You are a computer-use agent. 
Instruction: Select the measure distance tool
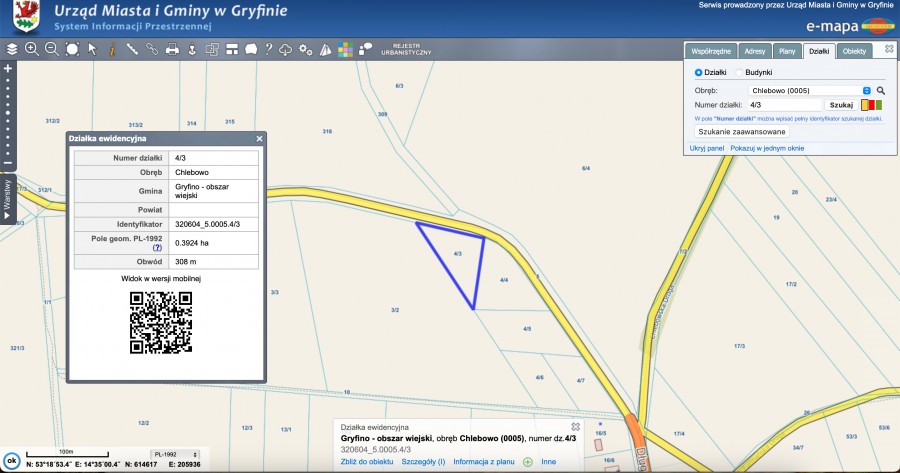pos(132,48)
